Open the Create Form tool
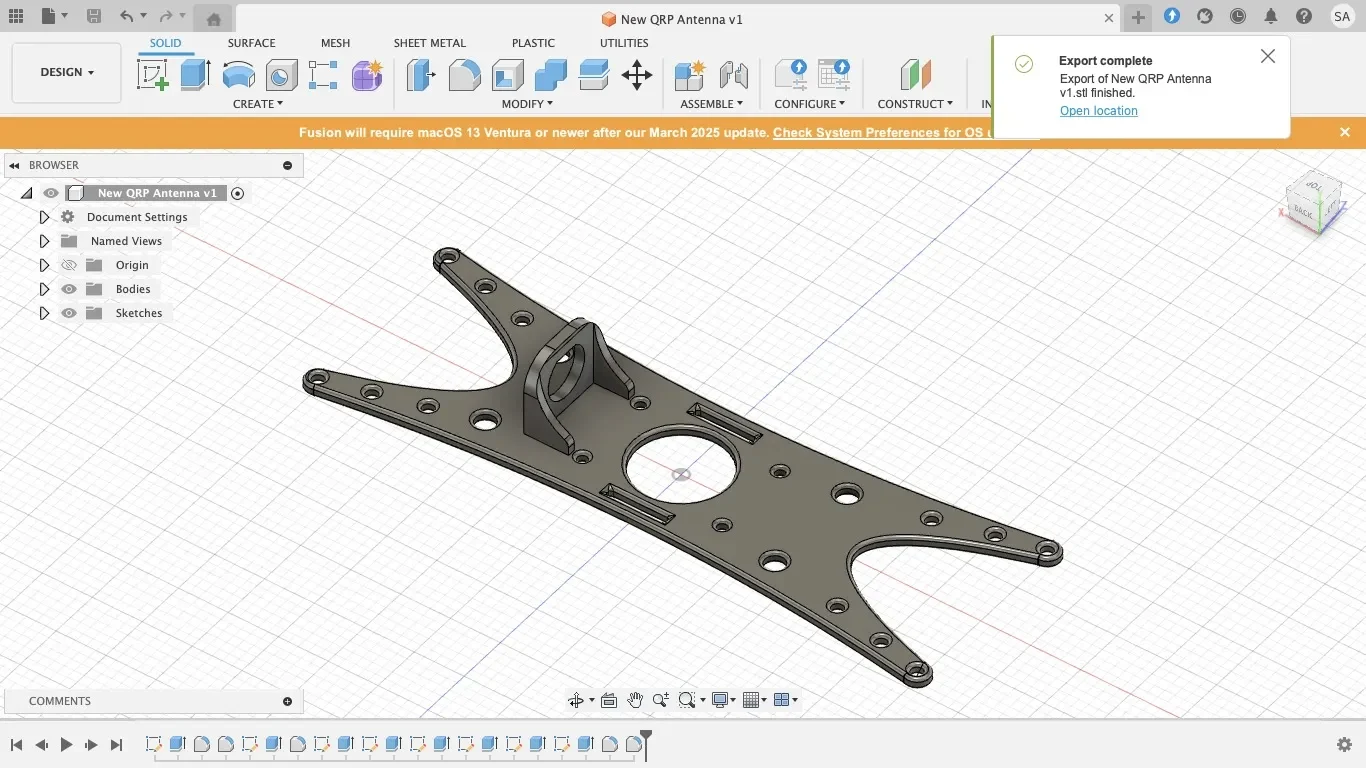Screen dimensions: 1366x768 tap(367, 75)
